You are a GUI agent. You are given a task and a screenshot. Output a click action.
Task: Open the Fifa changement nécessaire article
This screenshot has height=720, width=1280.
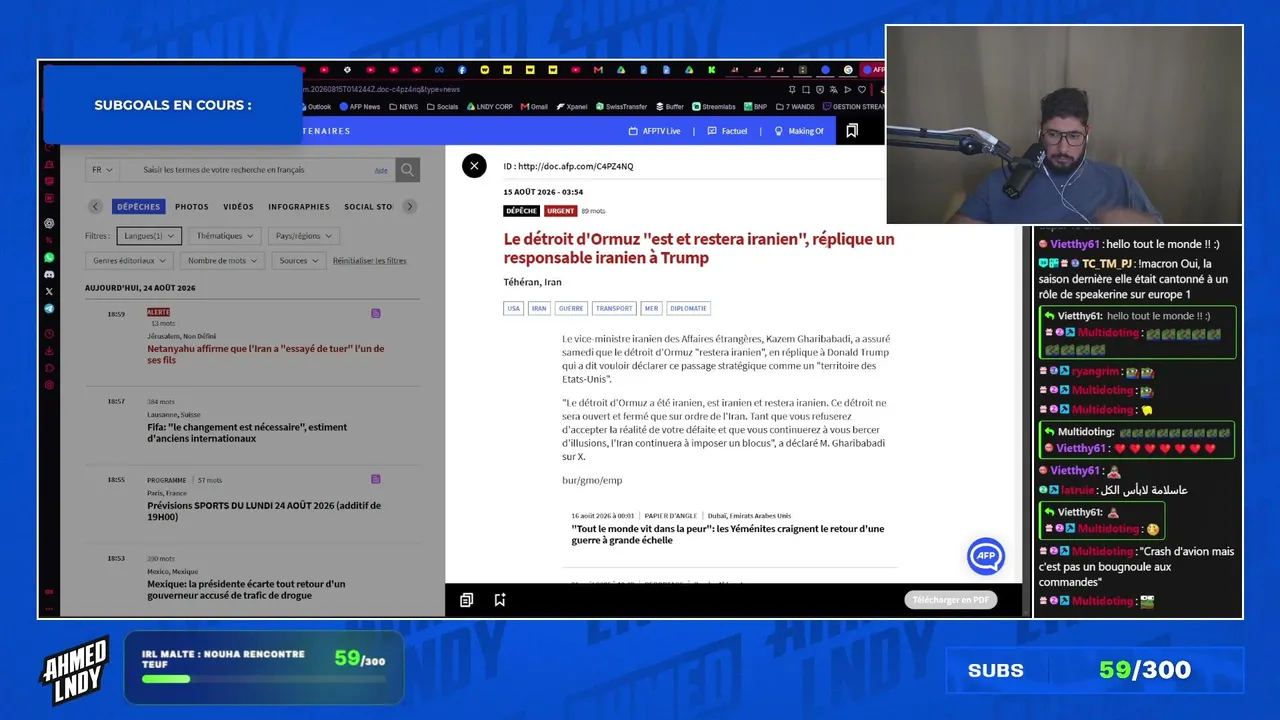(247, 433)
